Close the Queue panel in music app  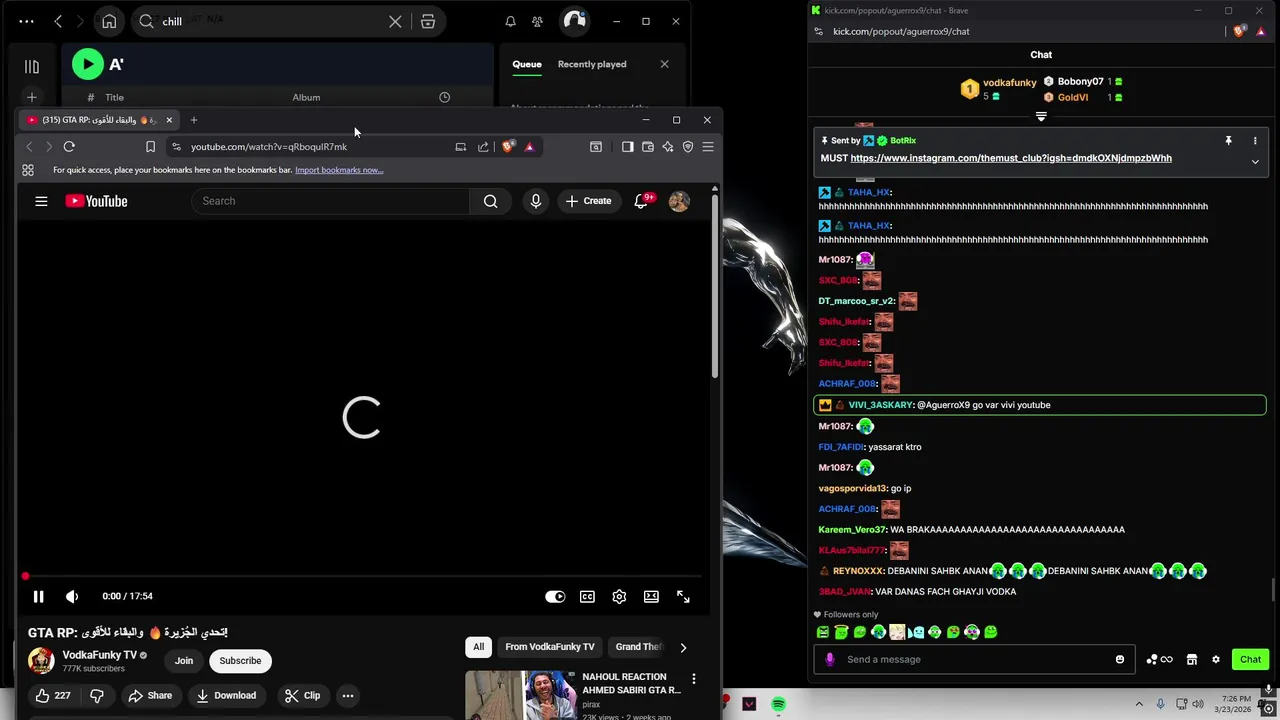664,64
